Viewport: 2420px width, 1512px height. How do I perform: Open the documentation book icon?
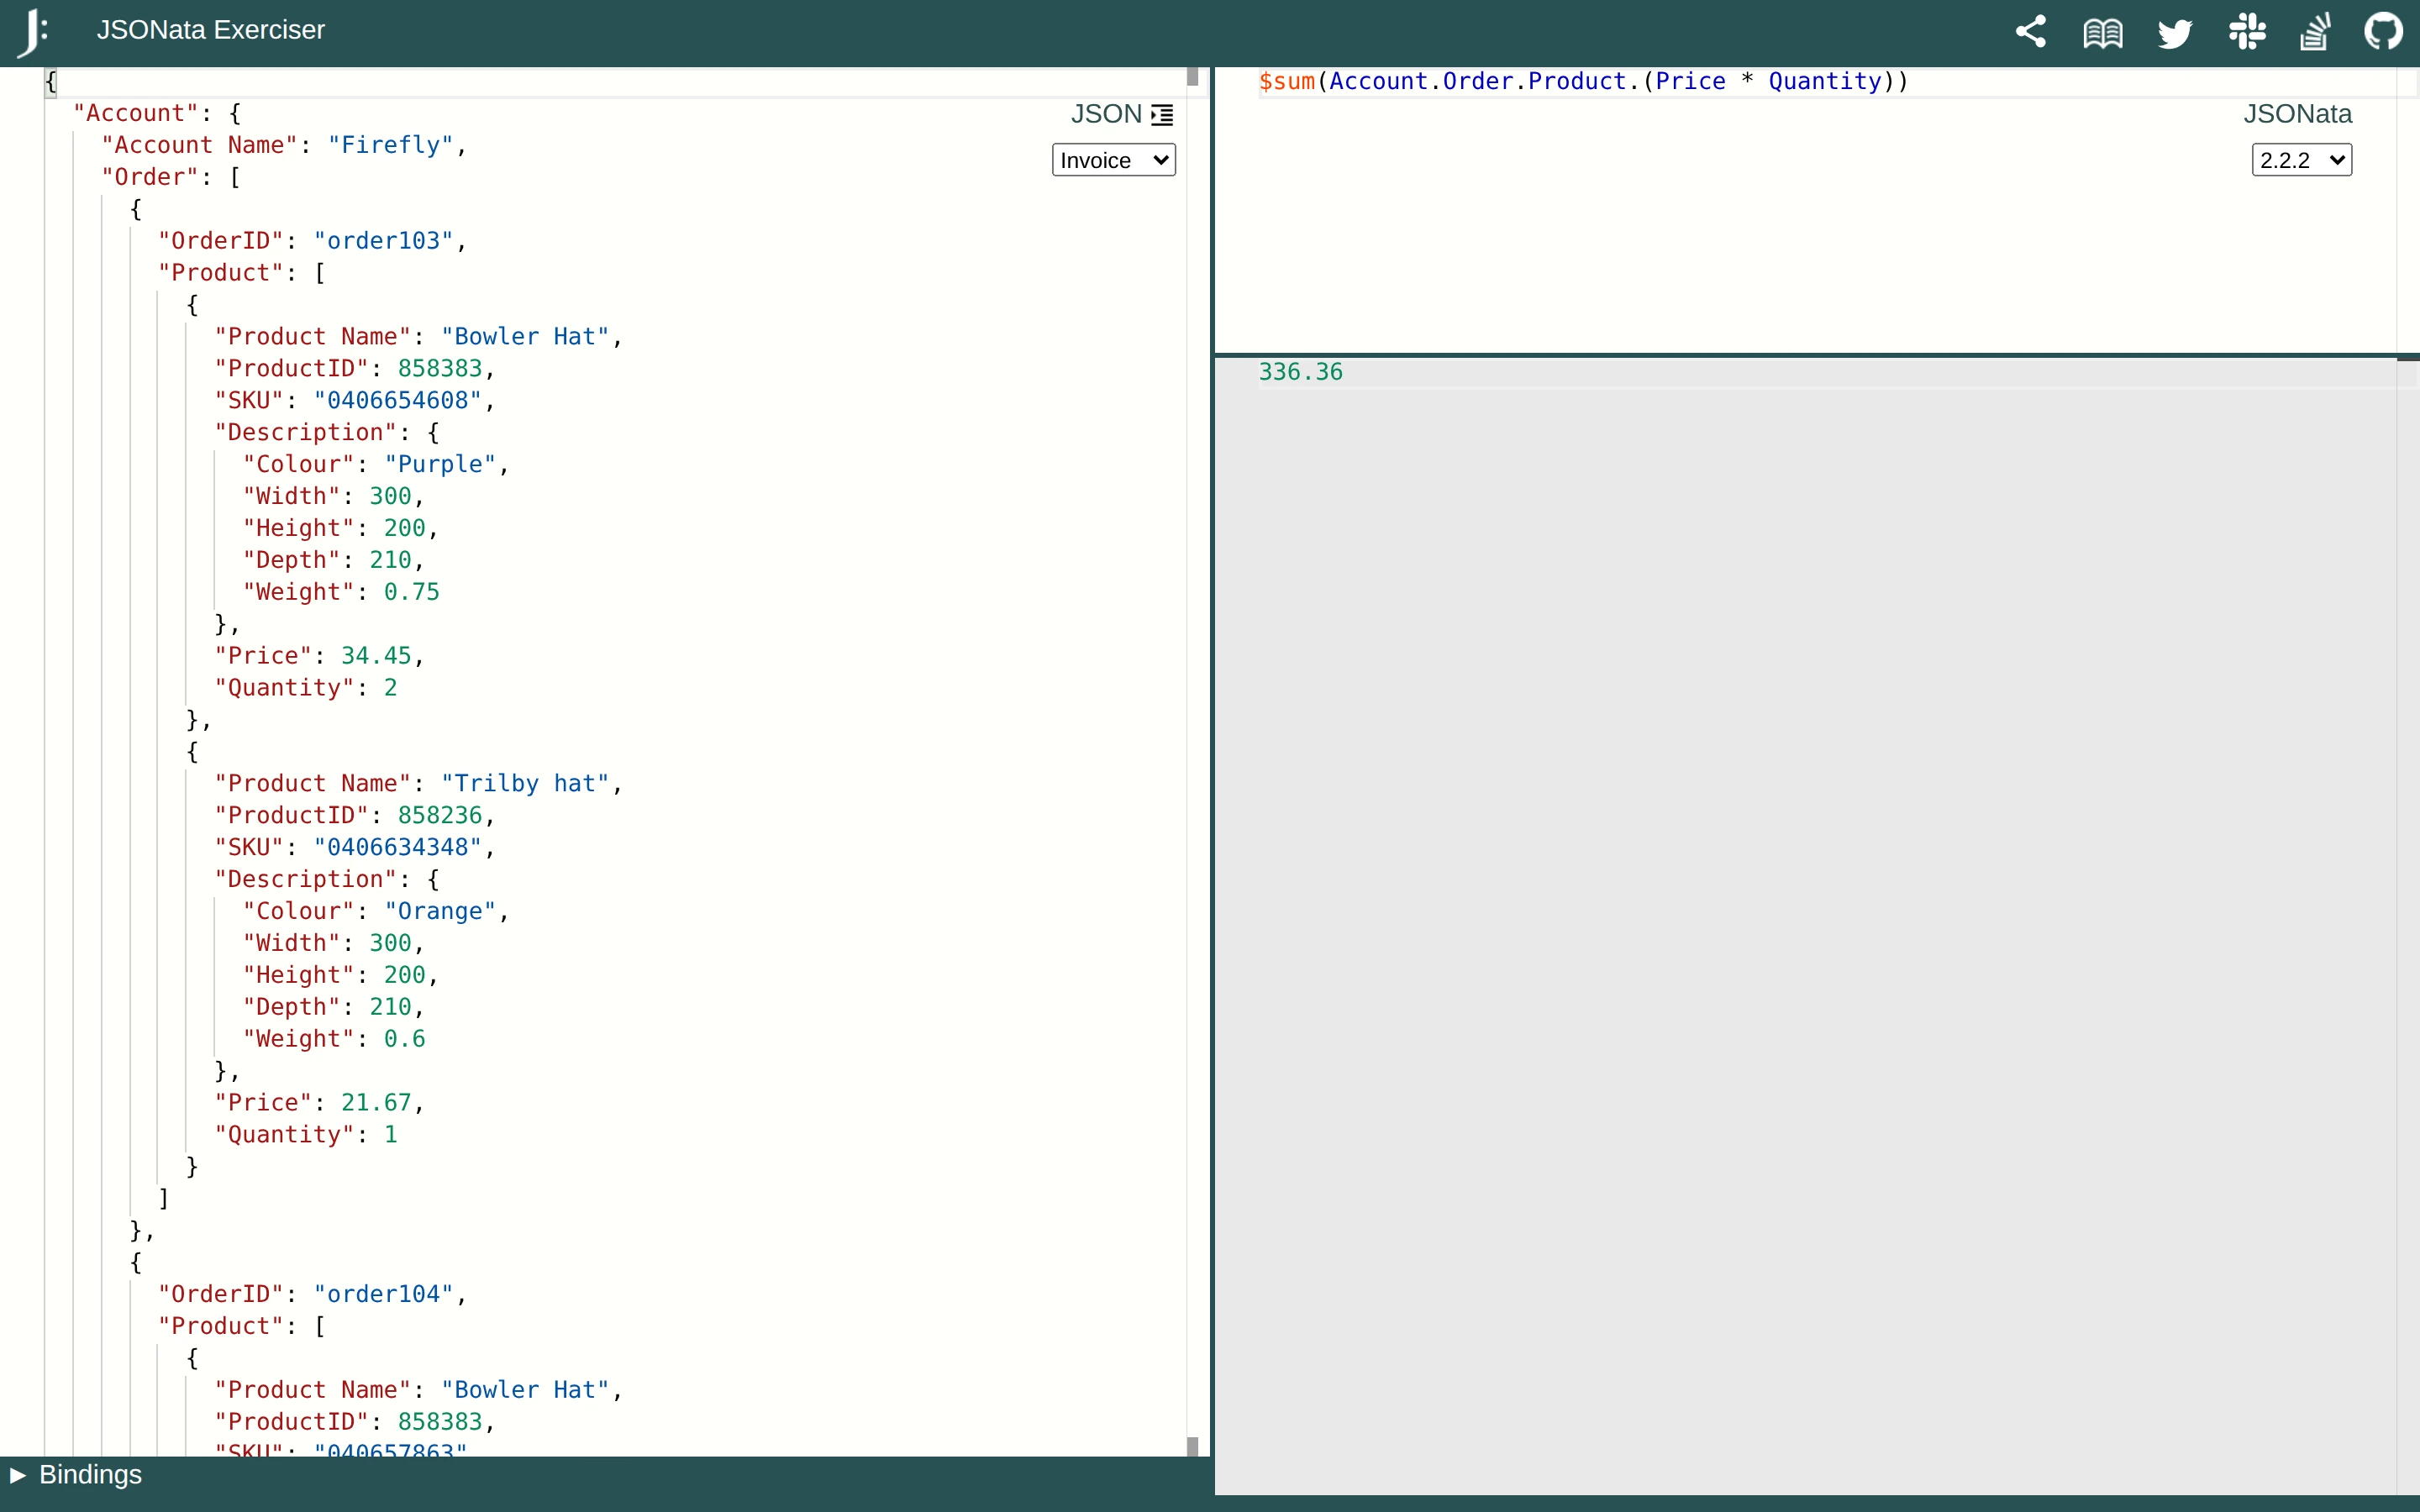(2102, 33)
